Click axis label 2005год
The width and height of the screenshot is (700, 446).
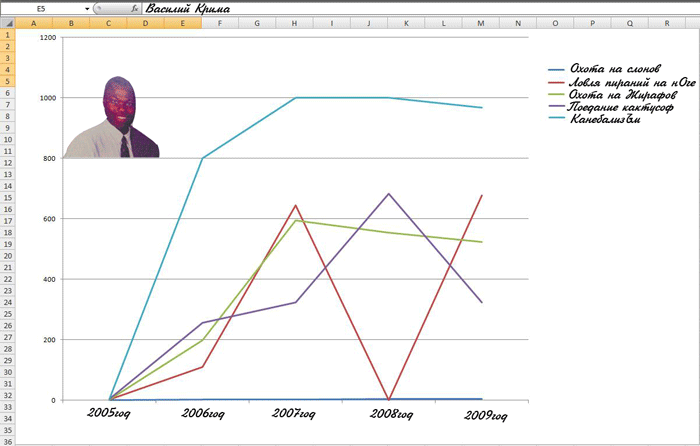coord(108,413)
